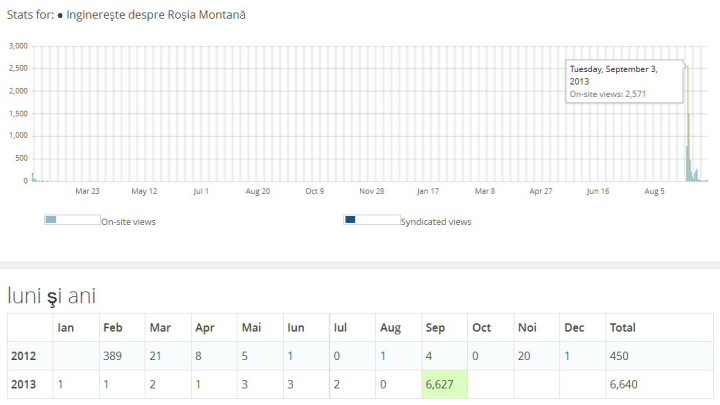720x405 pixels.
Task: Click the Feb column header
Action: [112, 327]
